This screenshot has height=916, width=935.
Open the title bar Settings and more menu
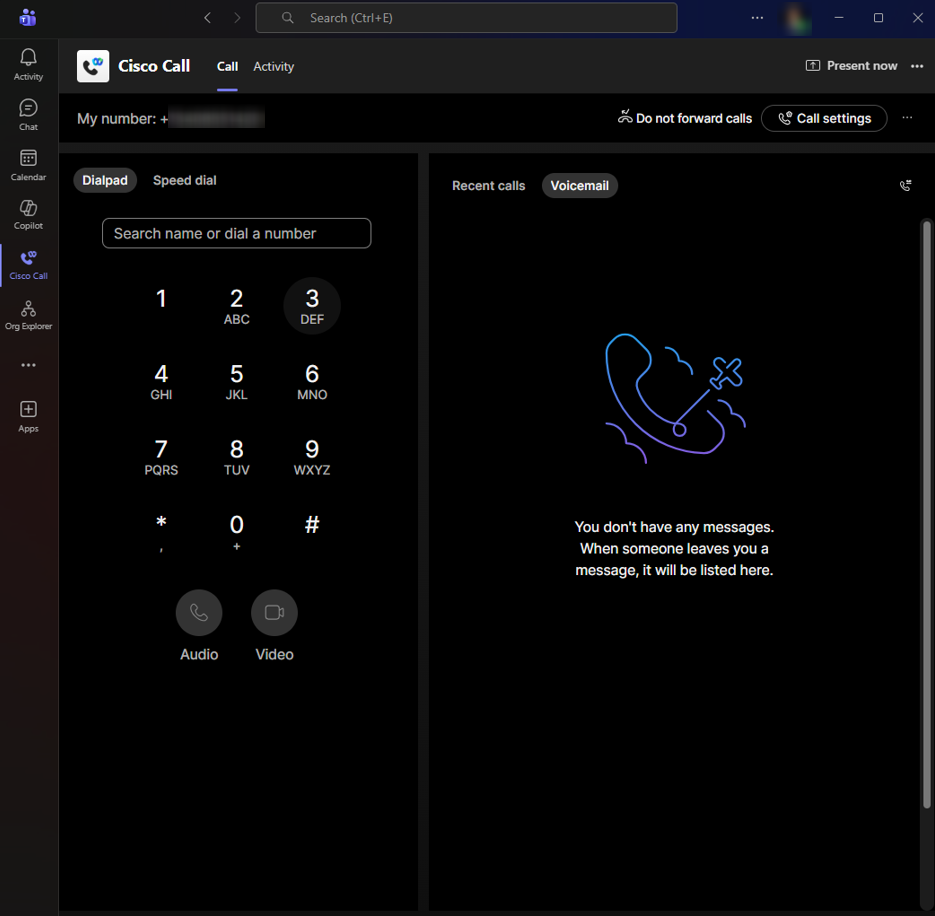coord(757,18)
